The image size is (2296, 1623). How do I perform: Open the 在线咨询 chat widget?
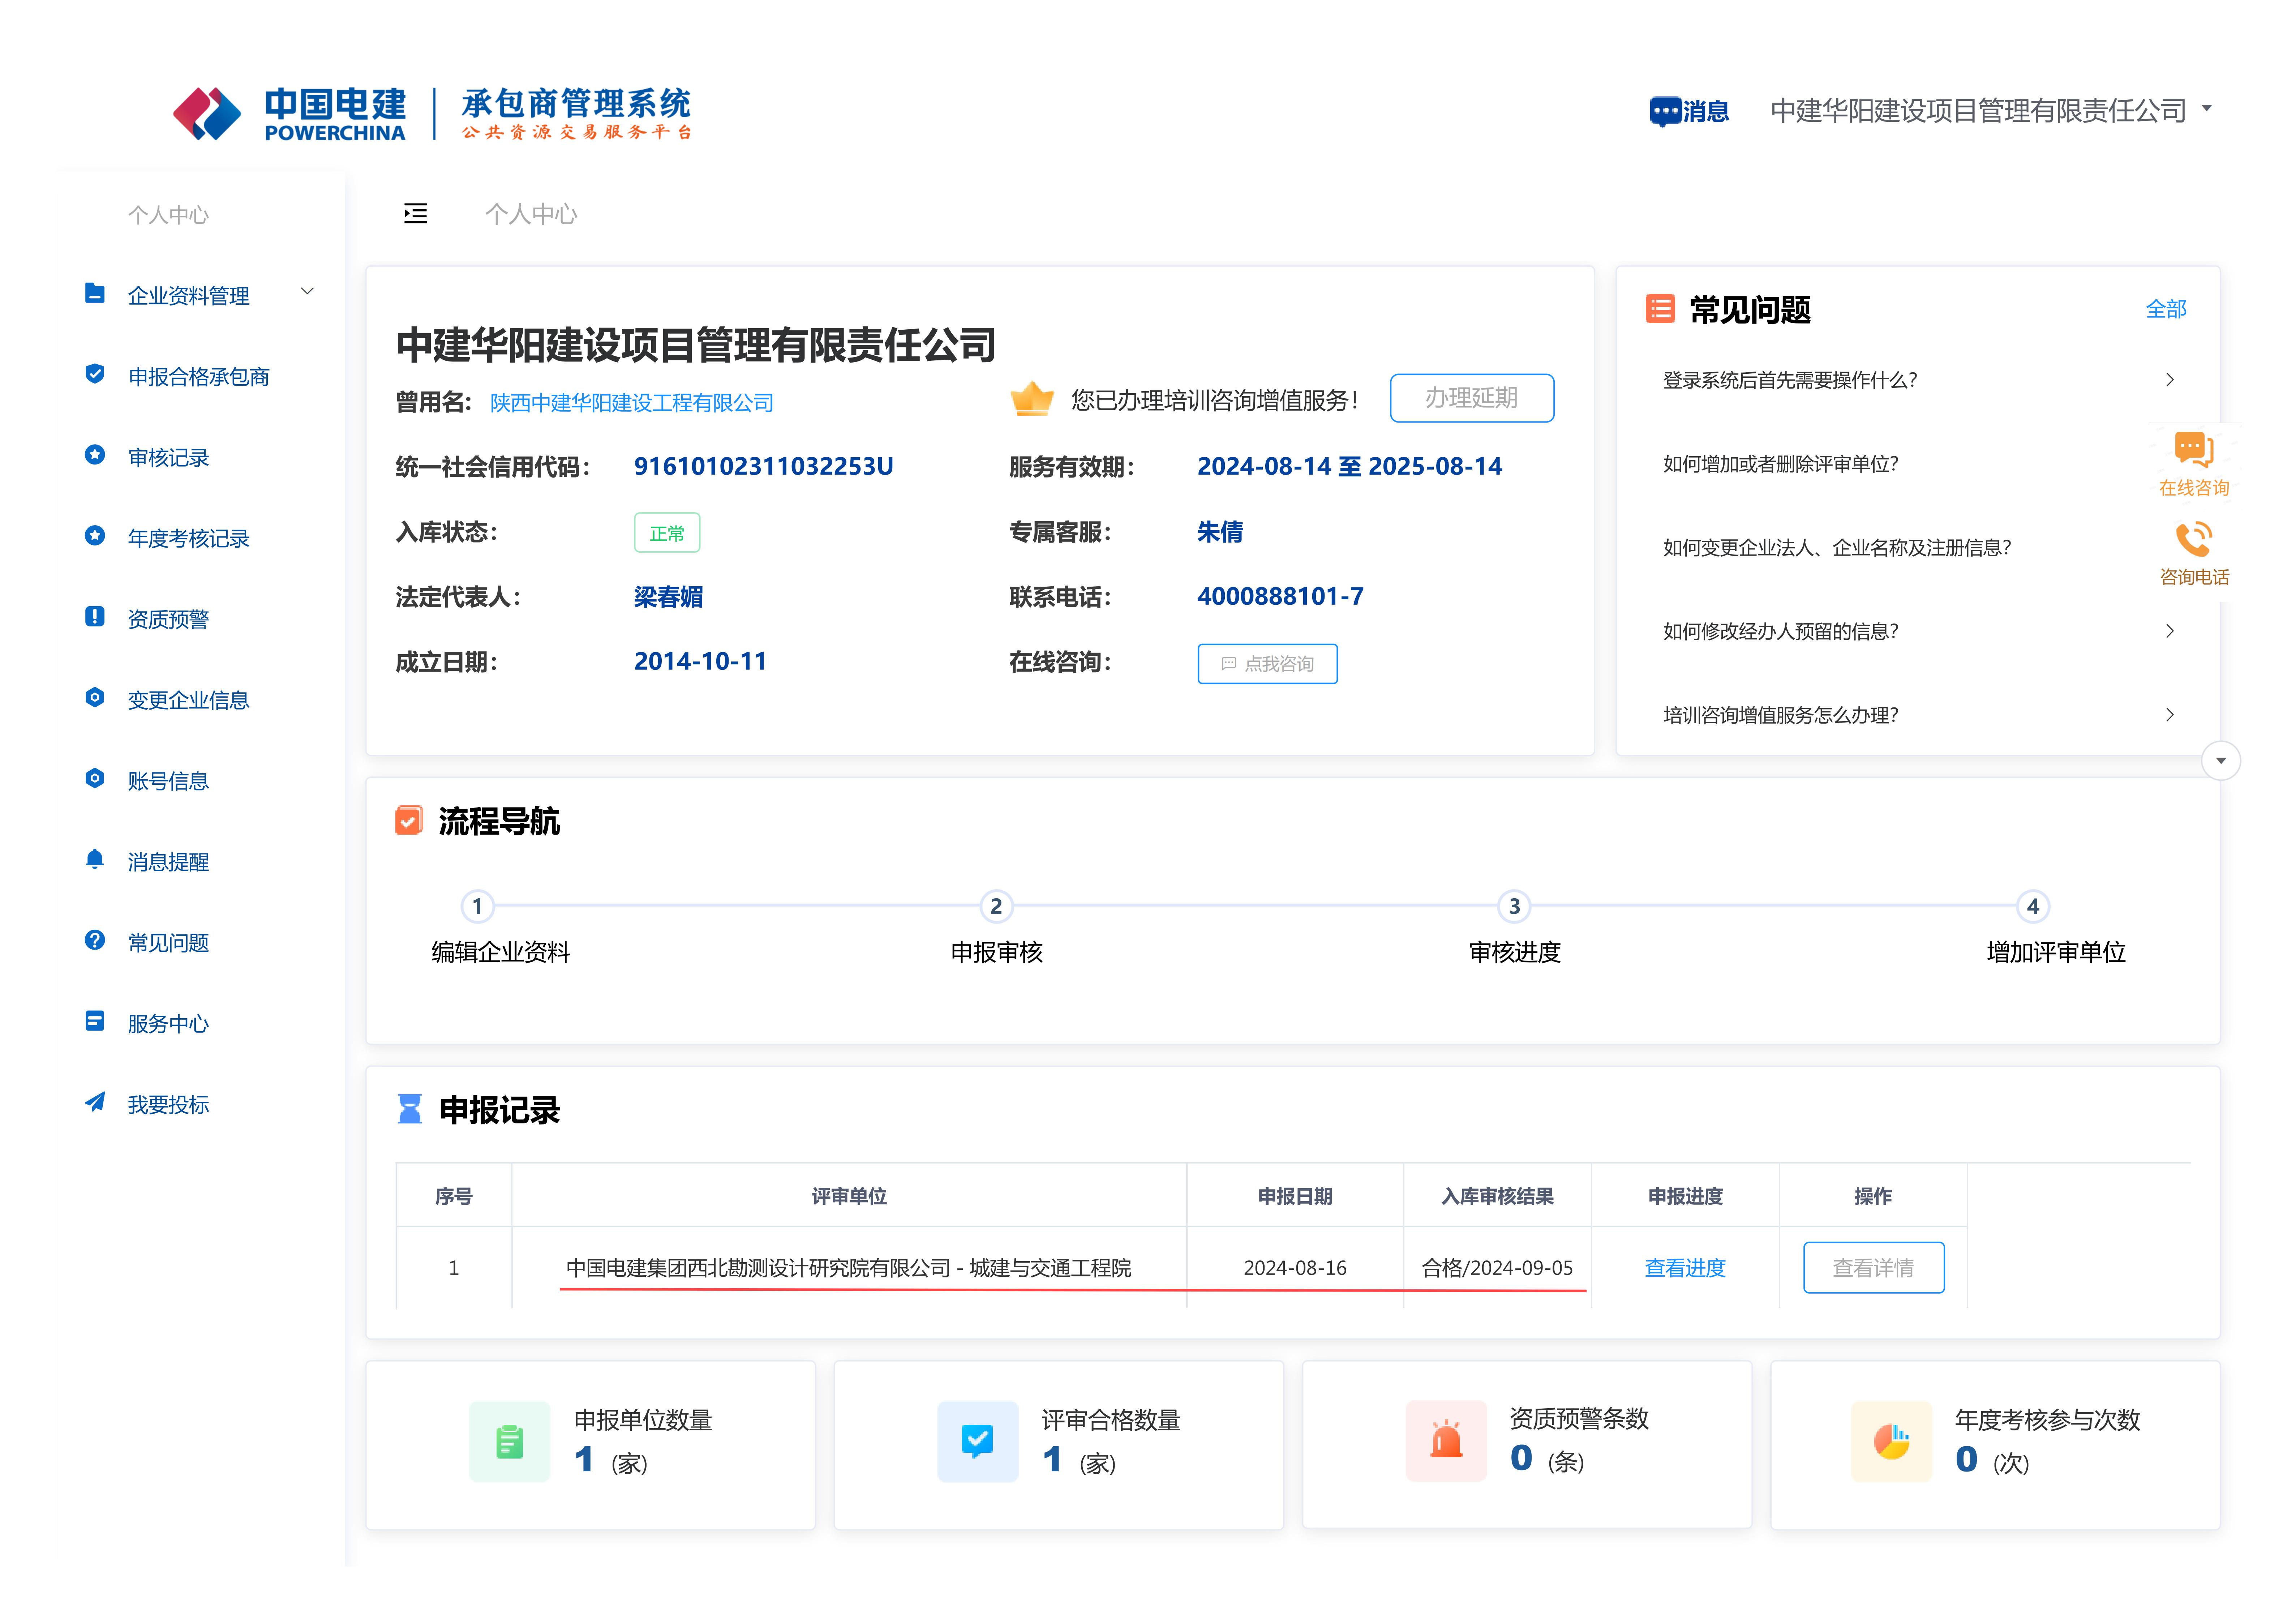2194,465
